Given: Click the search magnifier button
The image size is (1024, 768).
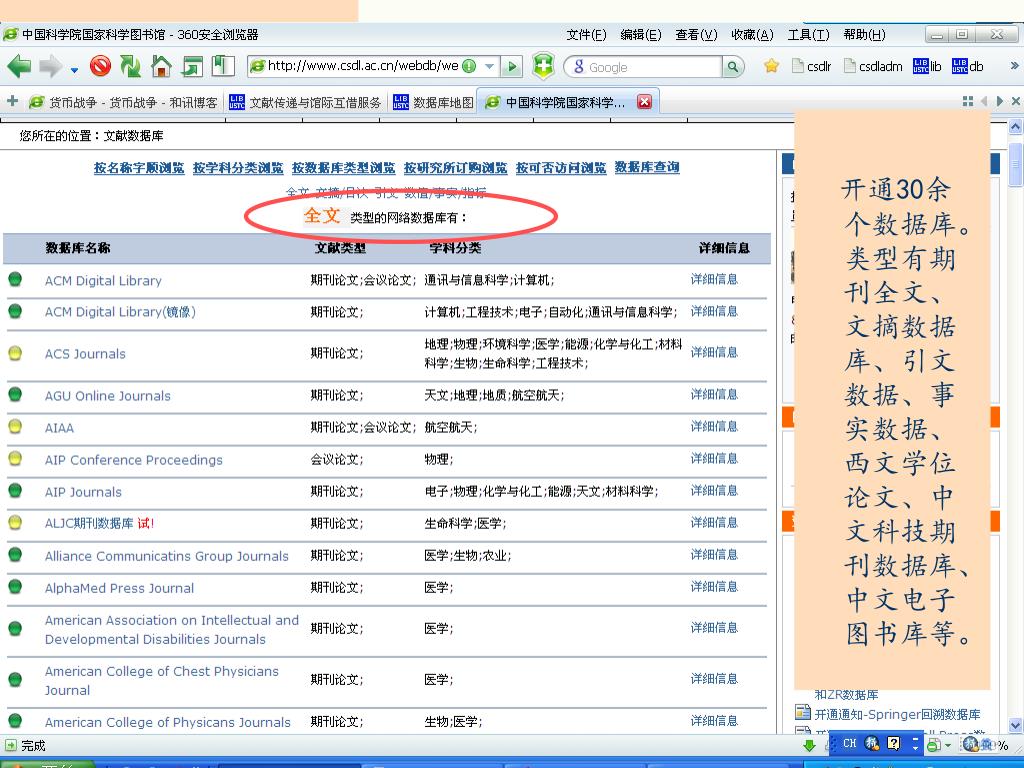Looking at the screenshot, I should 733,67.
